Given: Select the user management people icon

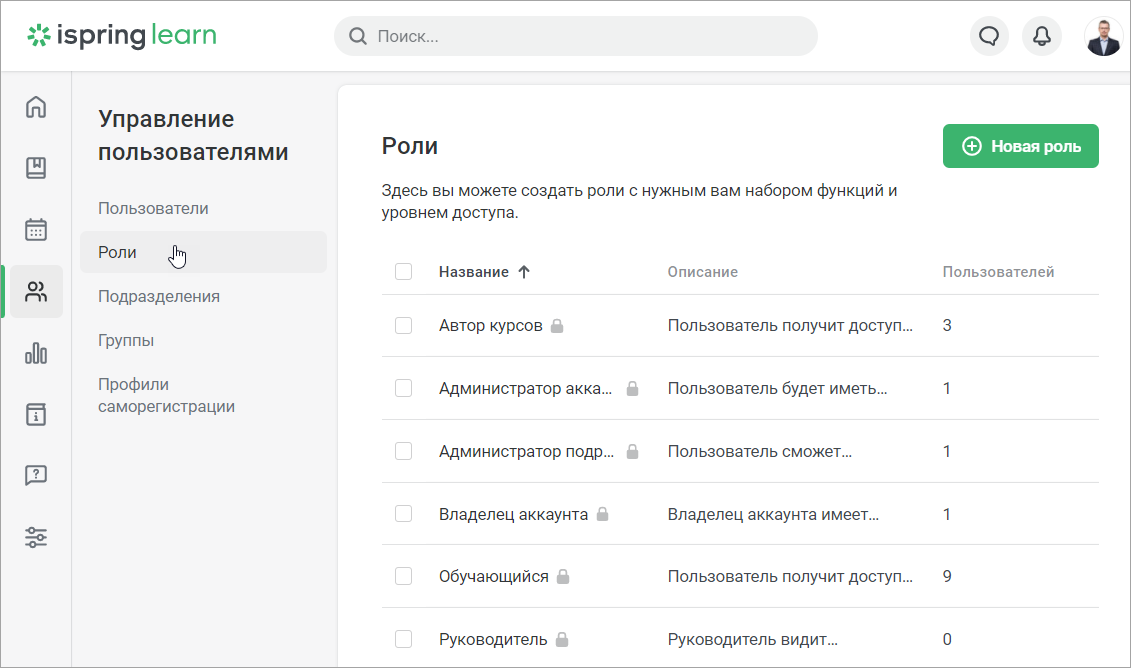Looking at the screenshot, I should coord(36,291).
